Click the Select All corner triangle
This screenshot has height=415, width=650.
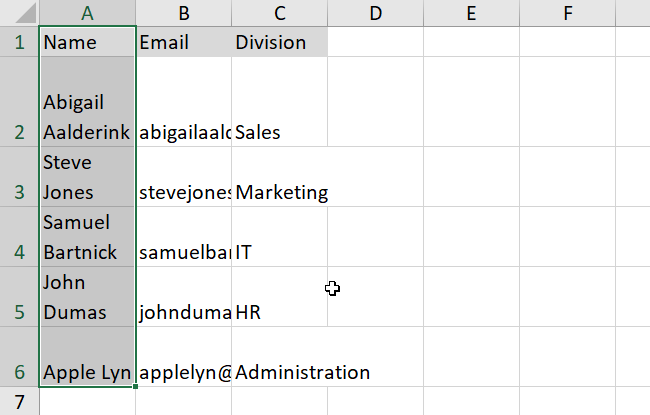coord(19,13)
